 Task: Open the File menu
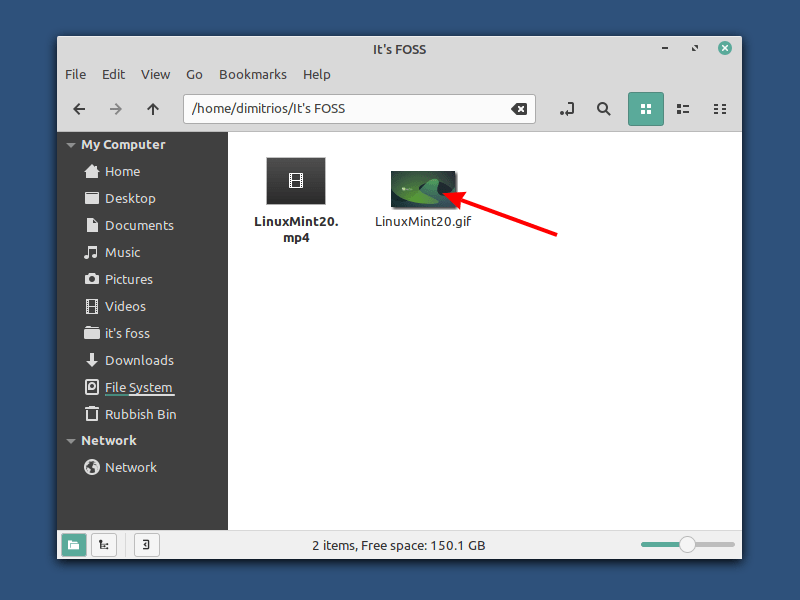(x=76, y=74)
